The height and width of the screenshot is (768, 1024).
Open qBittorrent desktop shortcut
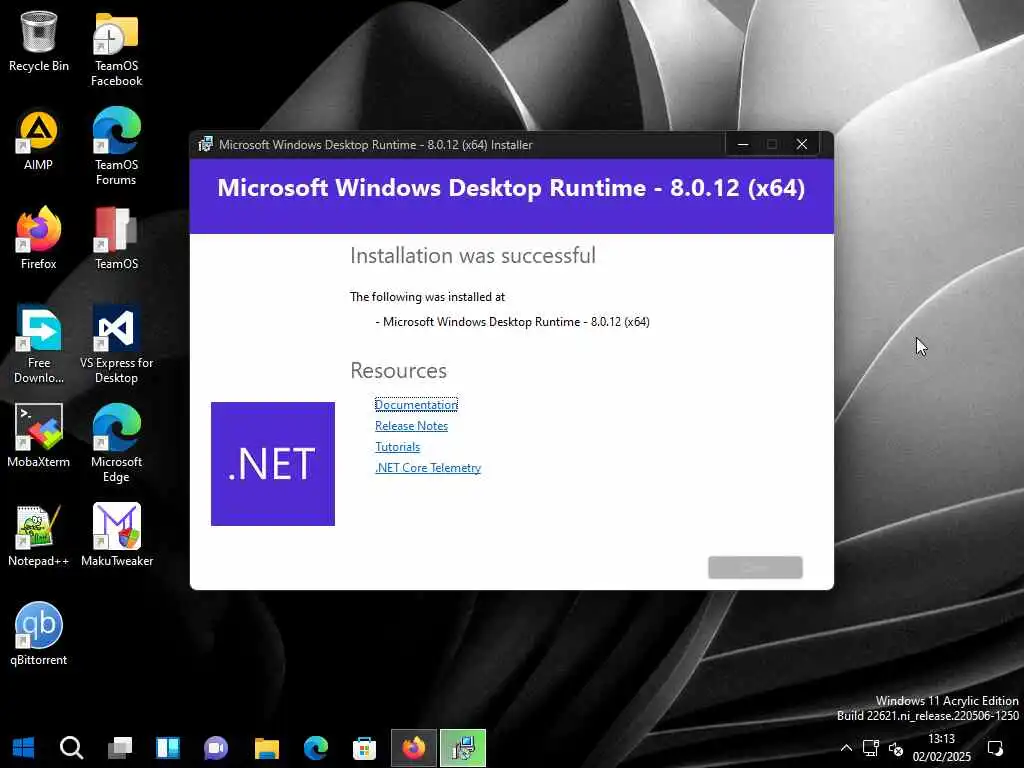[x=39, y=634]
